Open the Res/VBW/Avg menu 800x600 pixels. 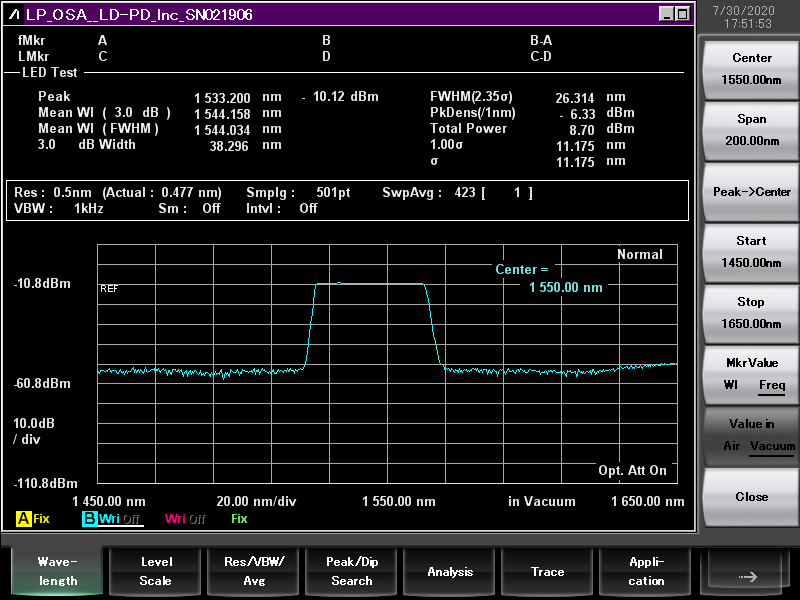pyautogui.click(x=254, y=571)
